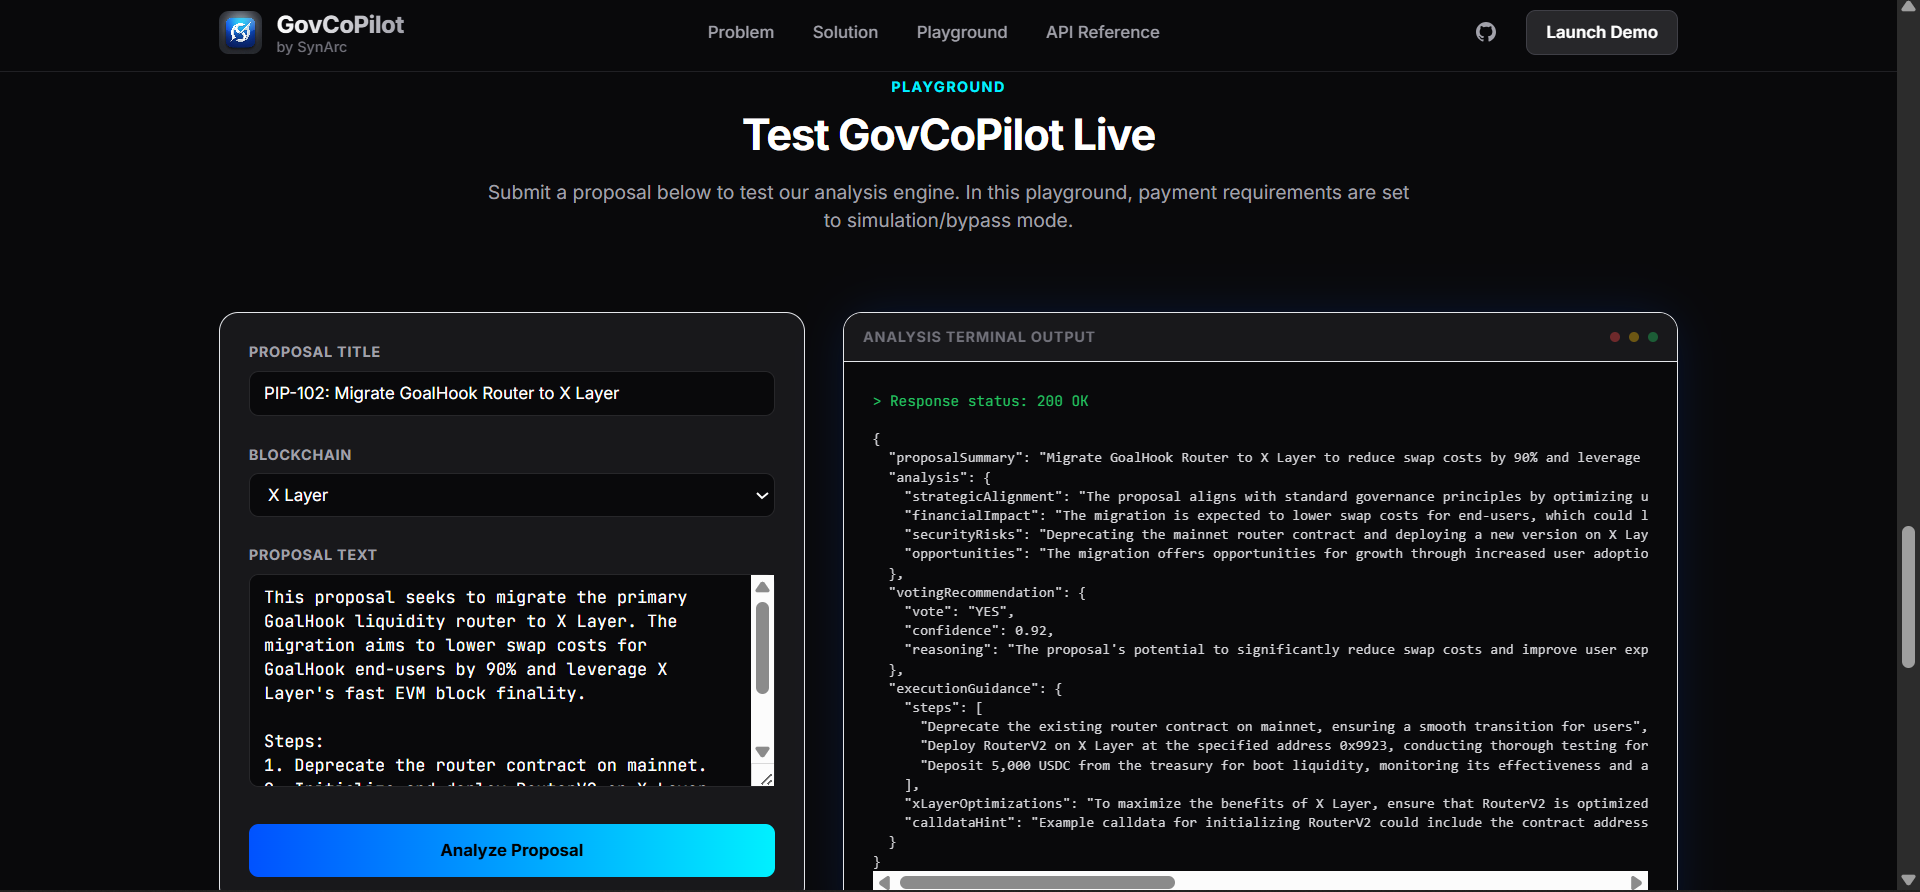This screenshot has width=1920, height=892.
Task: Click the down arrow of proposal text scrollbar
Action: pos(762,752)
